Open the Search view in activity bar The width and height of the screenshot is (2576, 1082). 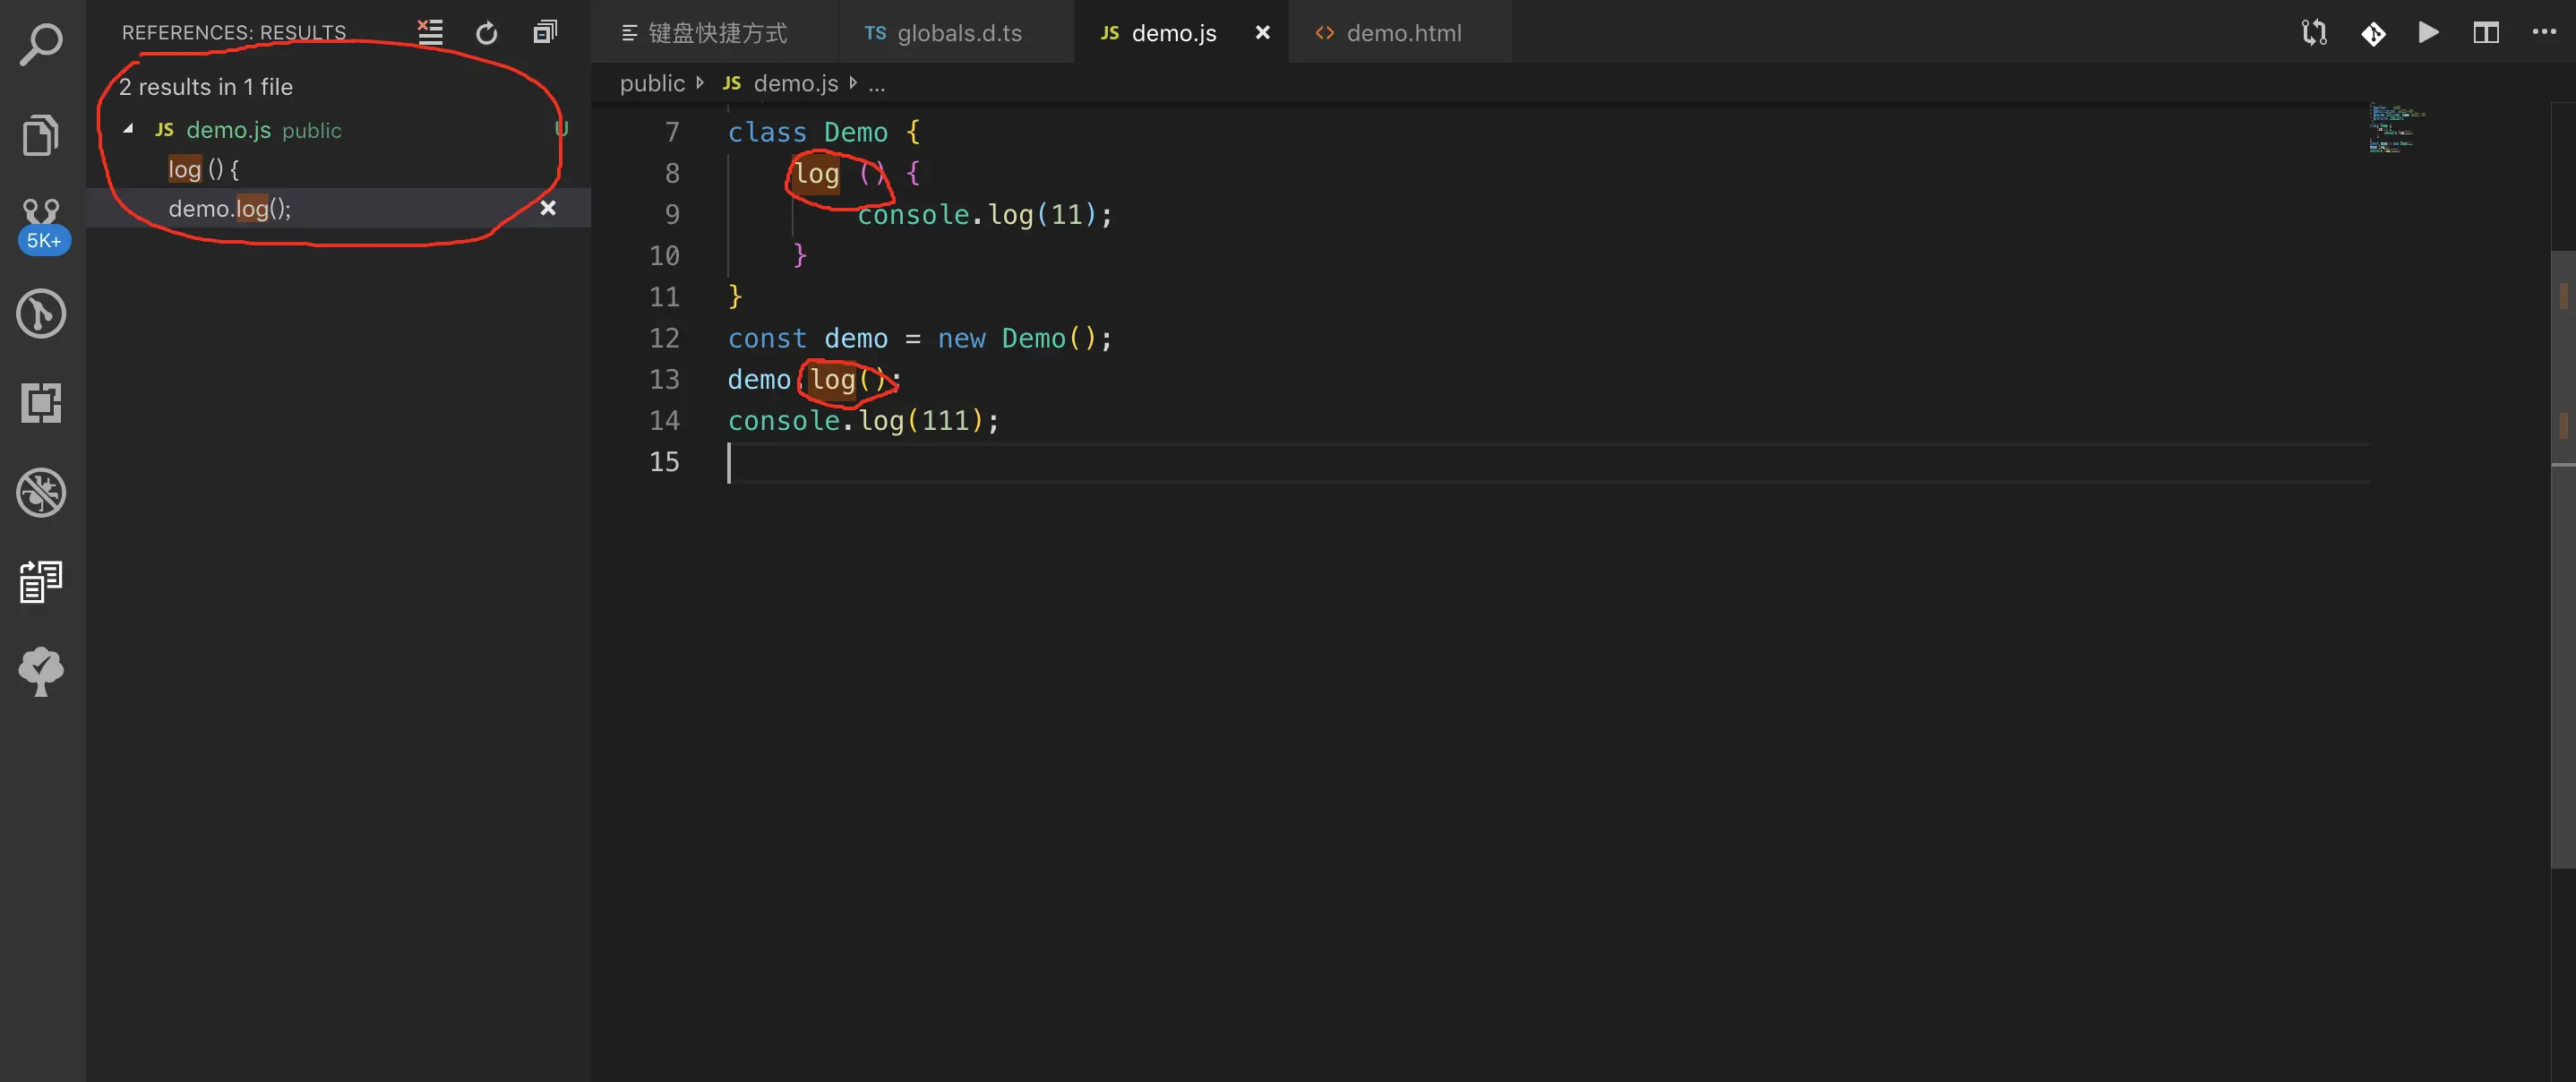(41, 44)
